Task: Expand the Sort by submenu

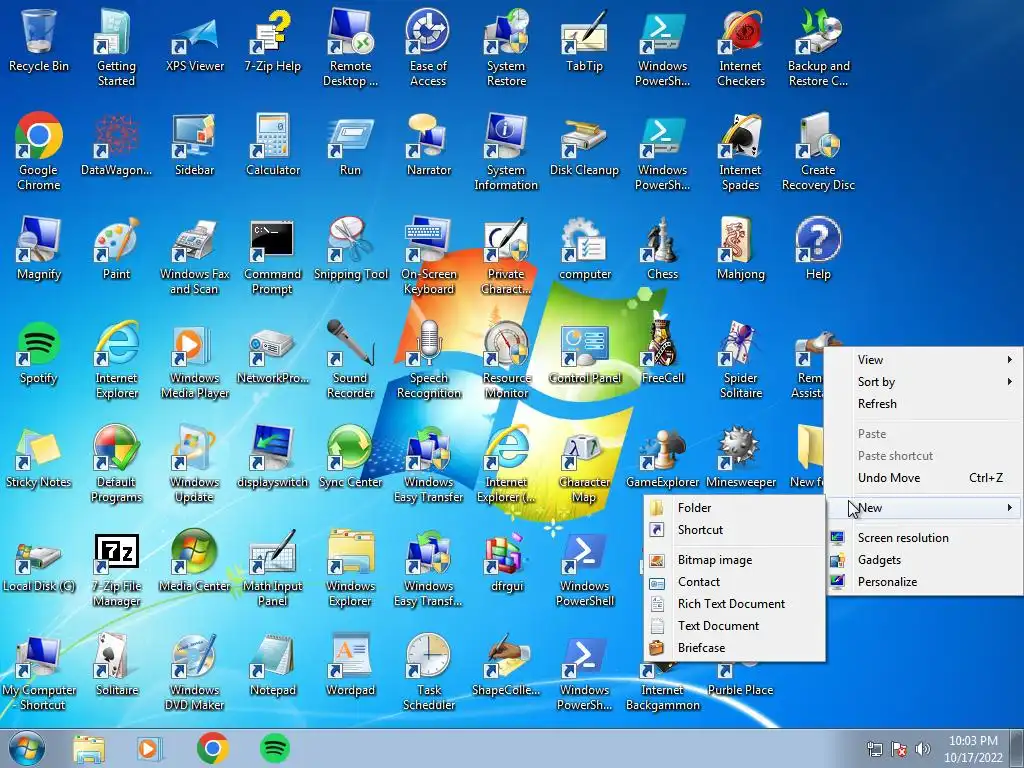Action: (923, 382)
